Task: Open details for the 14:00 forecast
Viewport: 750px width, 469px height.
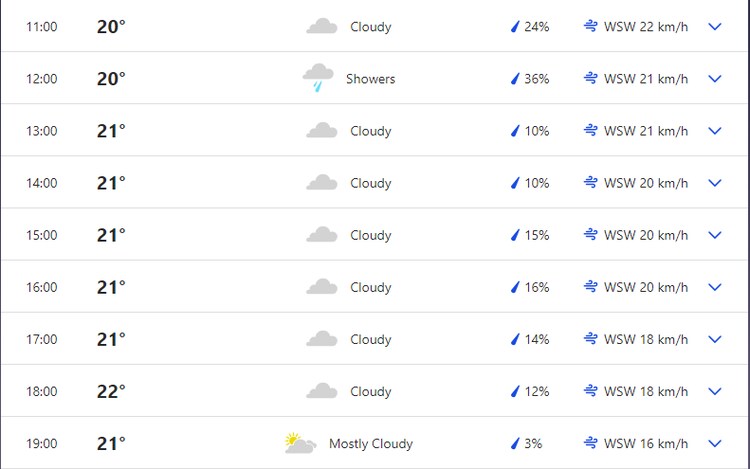Action: pos(714,183)
